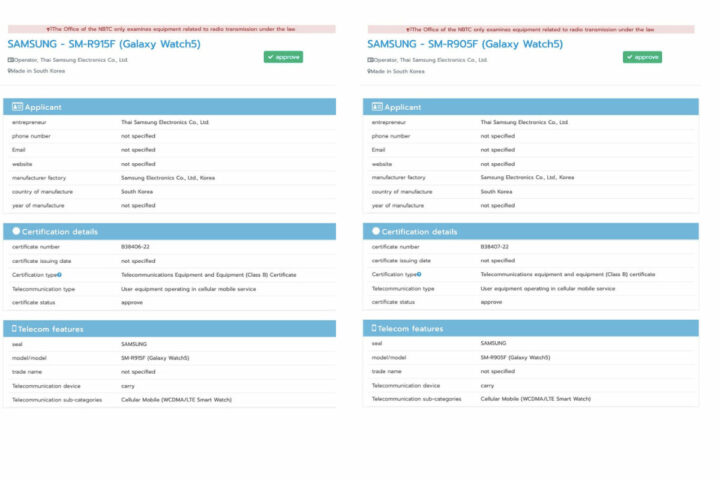Screen dimensions: 720x480
Task: Open the SAMSUNG - SM-R905F (Galaxy Watch5) title
Action: point(465,44)
